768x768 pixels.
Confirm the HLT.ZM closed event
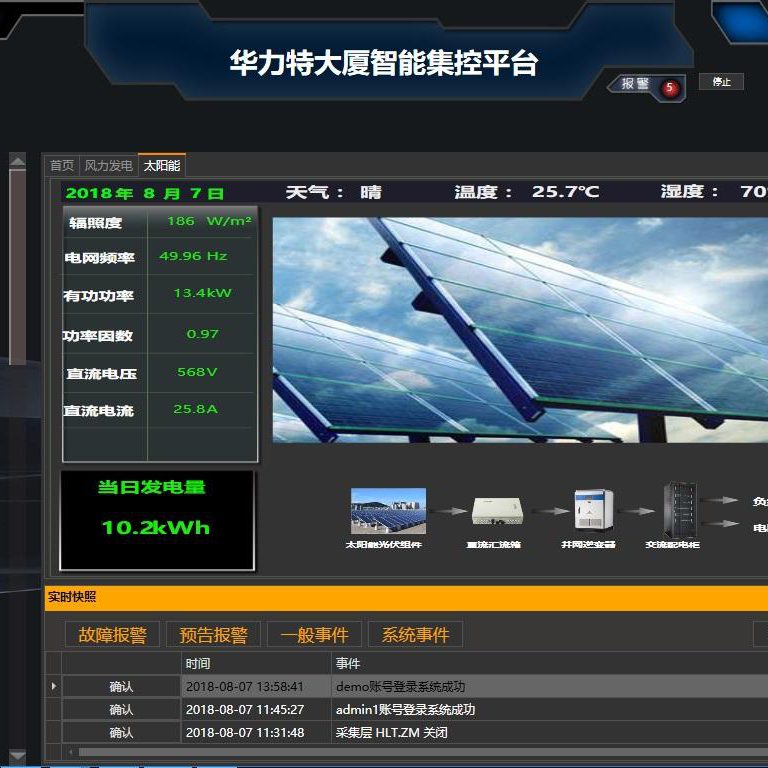pos(121,733)
